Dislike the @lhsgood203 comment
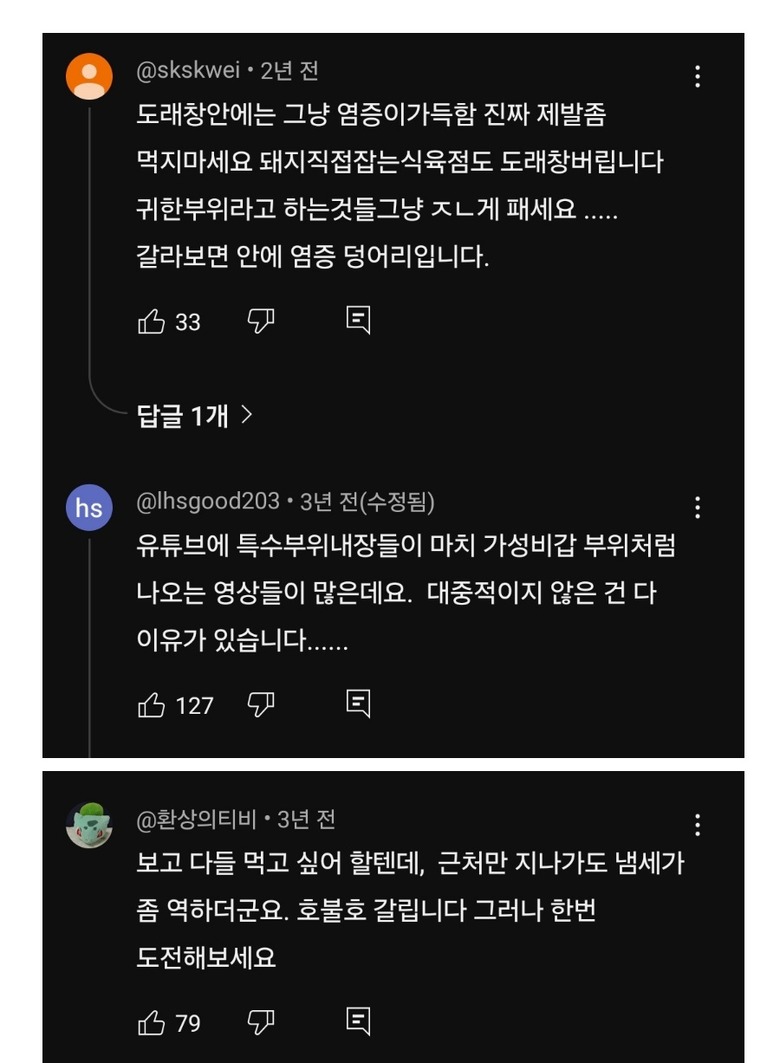This screenshot has width=780, height=1063. click(261, 704)
